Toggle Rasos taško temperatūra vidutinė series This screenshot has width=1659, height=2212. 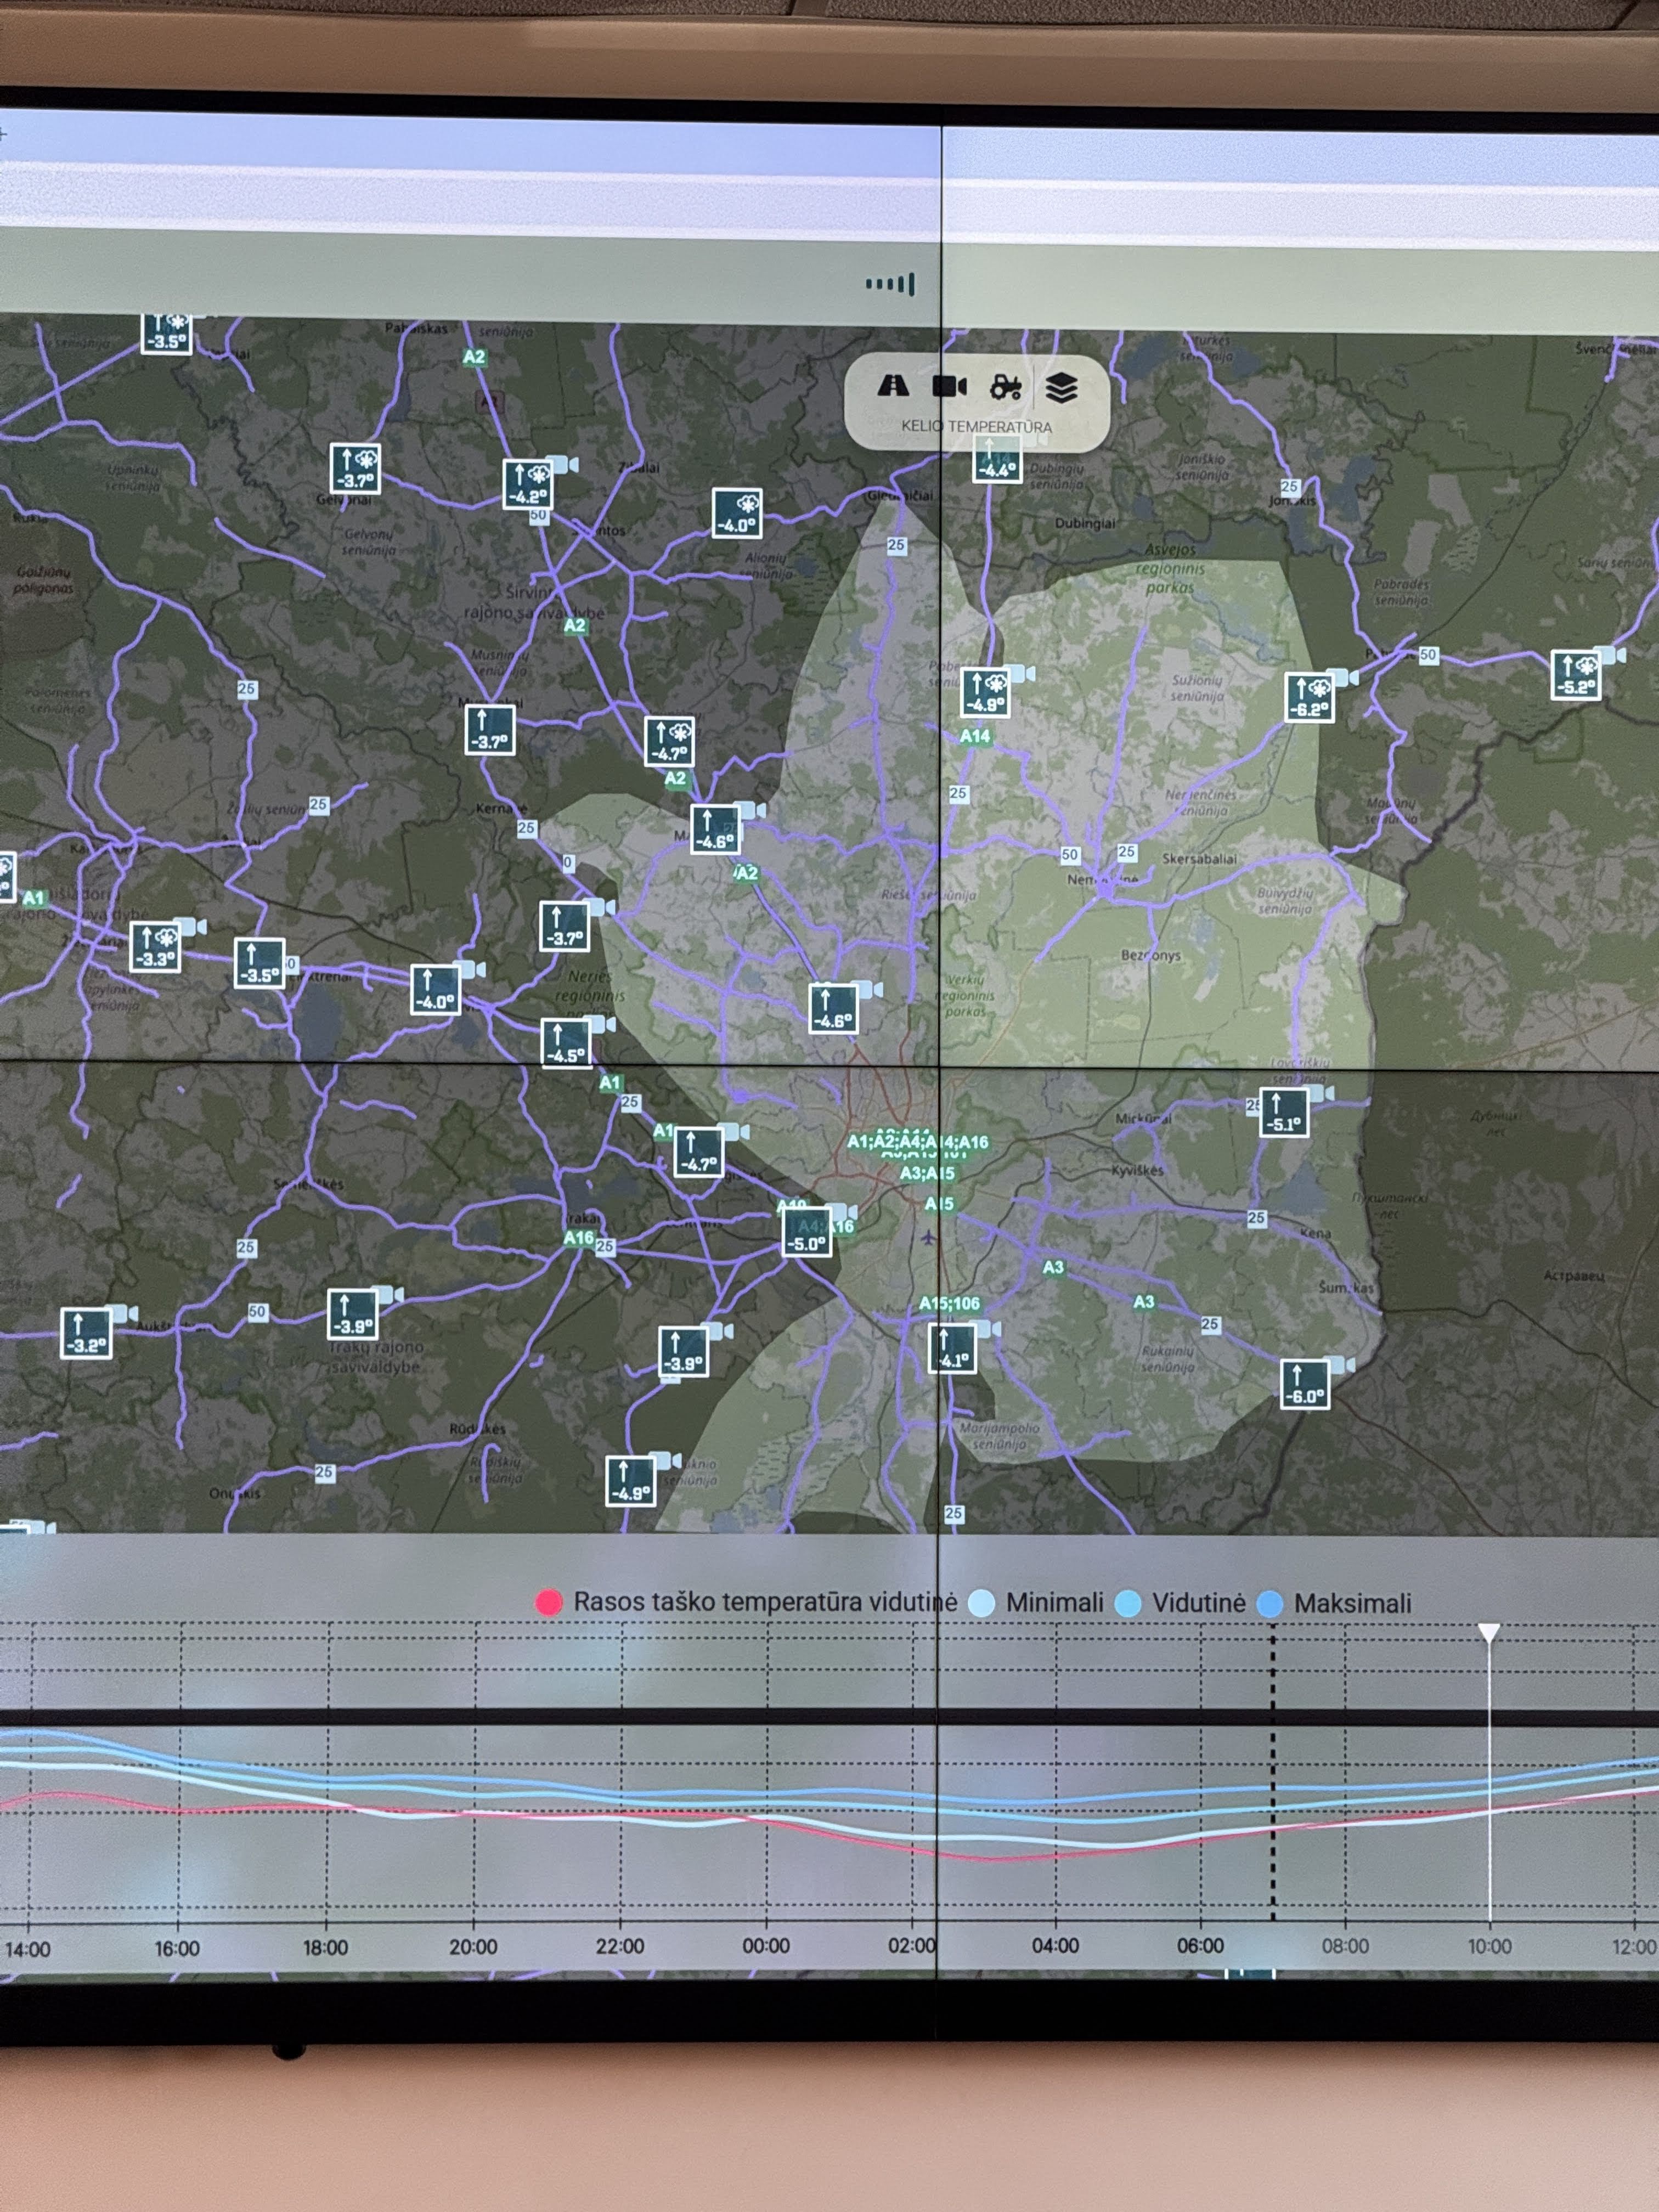coord(766,1602)
